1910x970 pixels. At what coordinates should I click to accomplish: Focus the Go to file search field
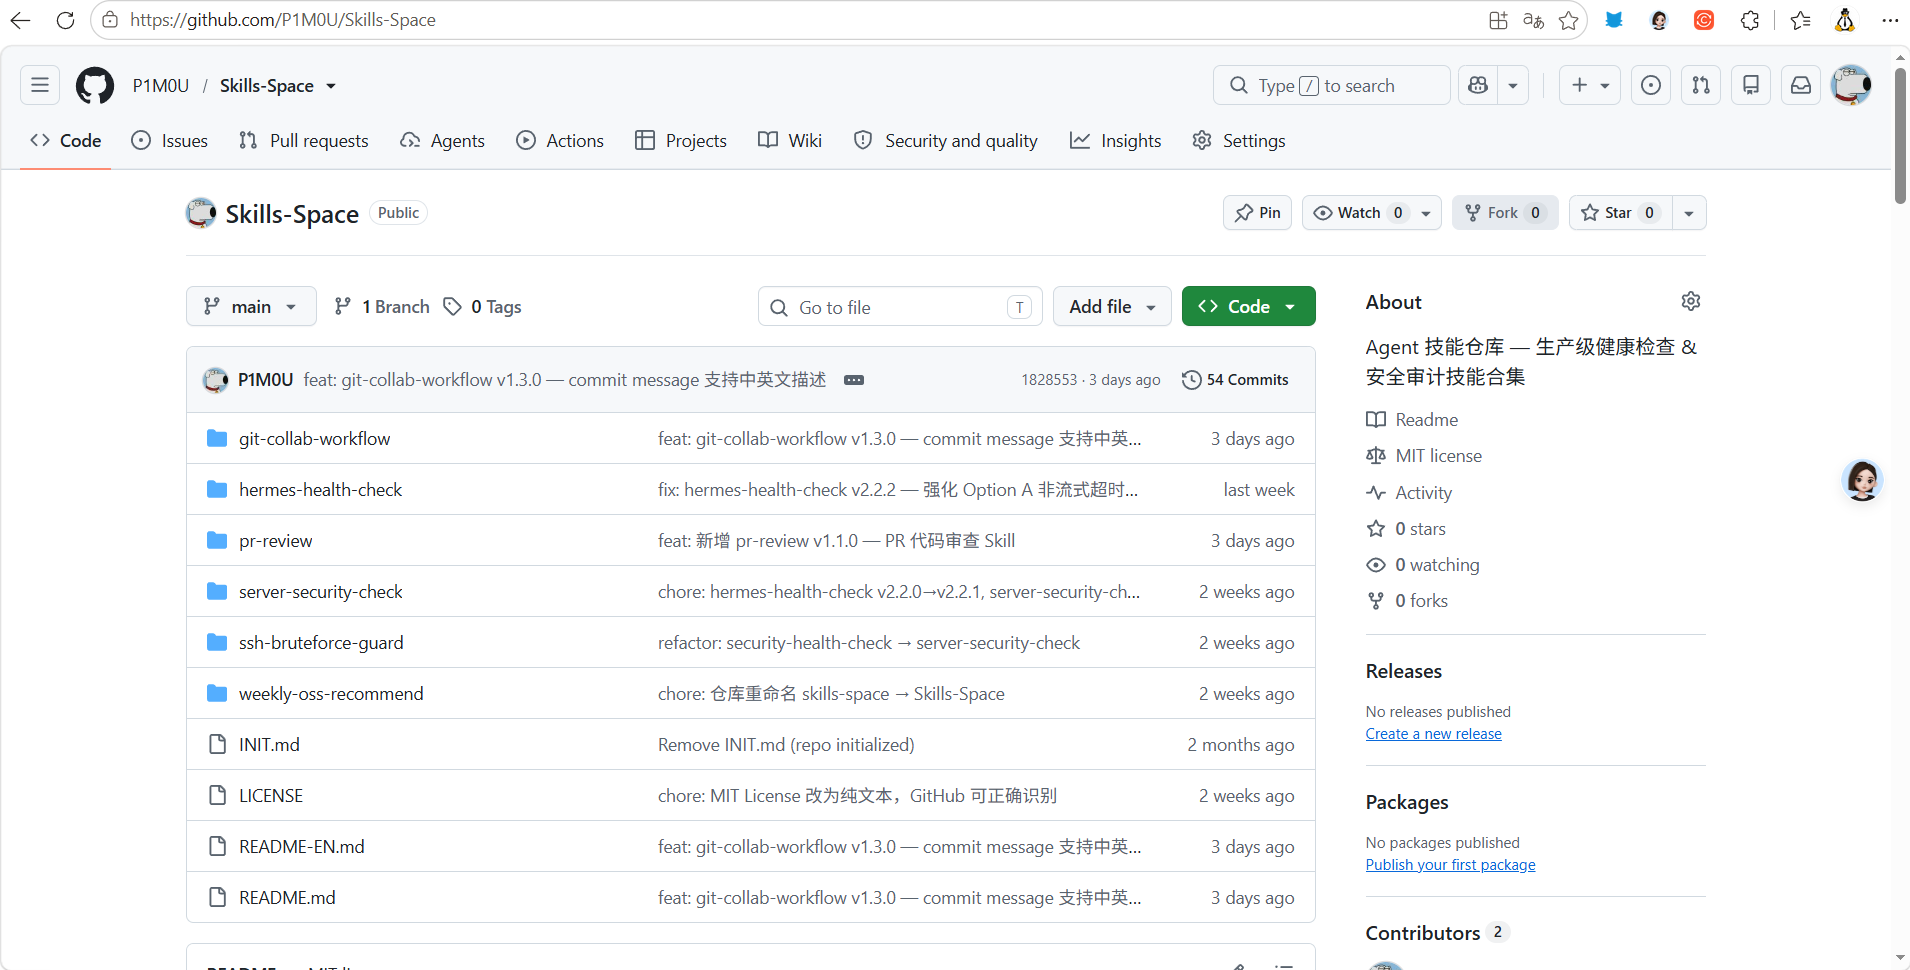tap(900, 306)
